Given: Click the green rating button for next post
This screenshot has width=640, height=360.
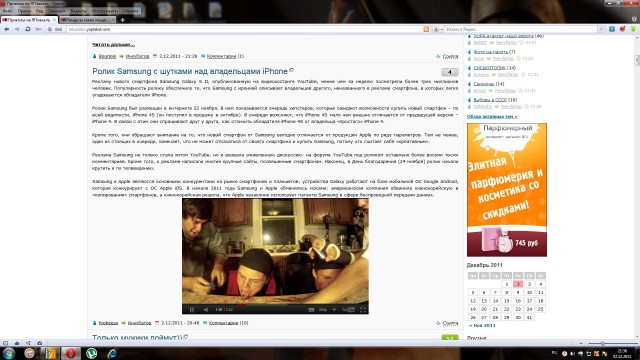Looking at the screenshot, I should click(450, 338).
